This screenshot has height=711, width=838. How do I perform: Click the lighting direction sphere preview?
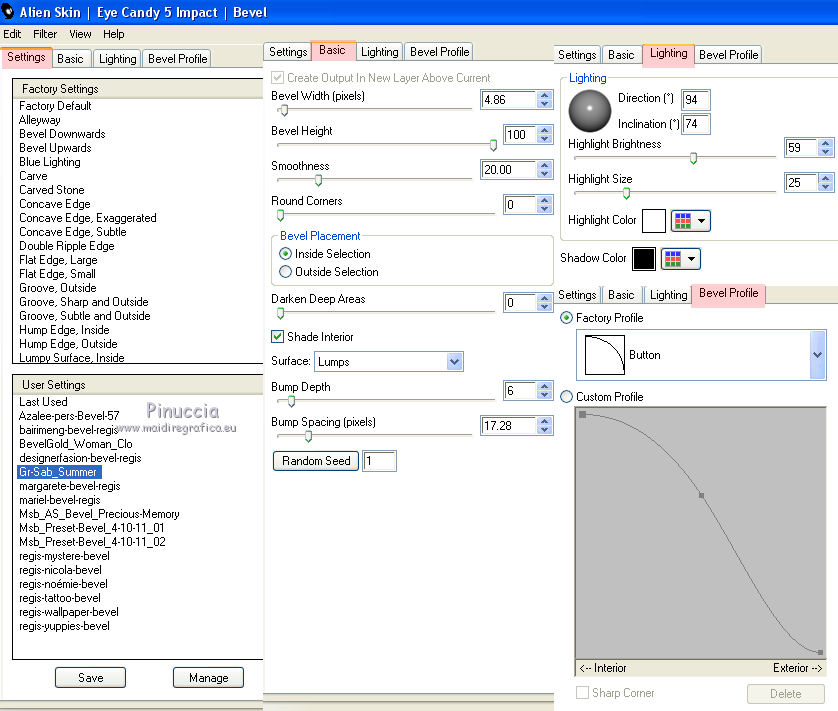590,110
